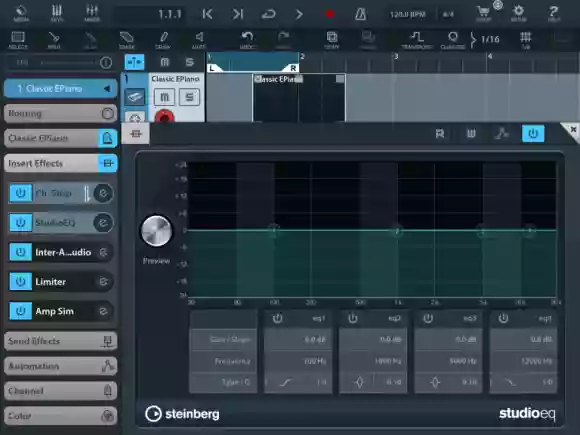Expand the Color section
The image size is (580, 435).
[x=60, y=416]
